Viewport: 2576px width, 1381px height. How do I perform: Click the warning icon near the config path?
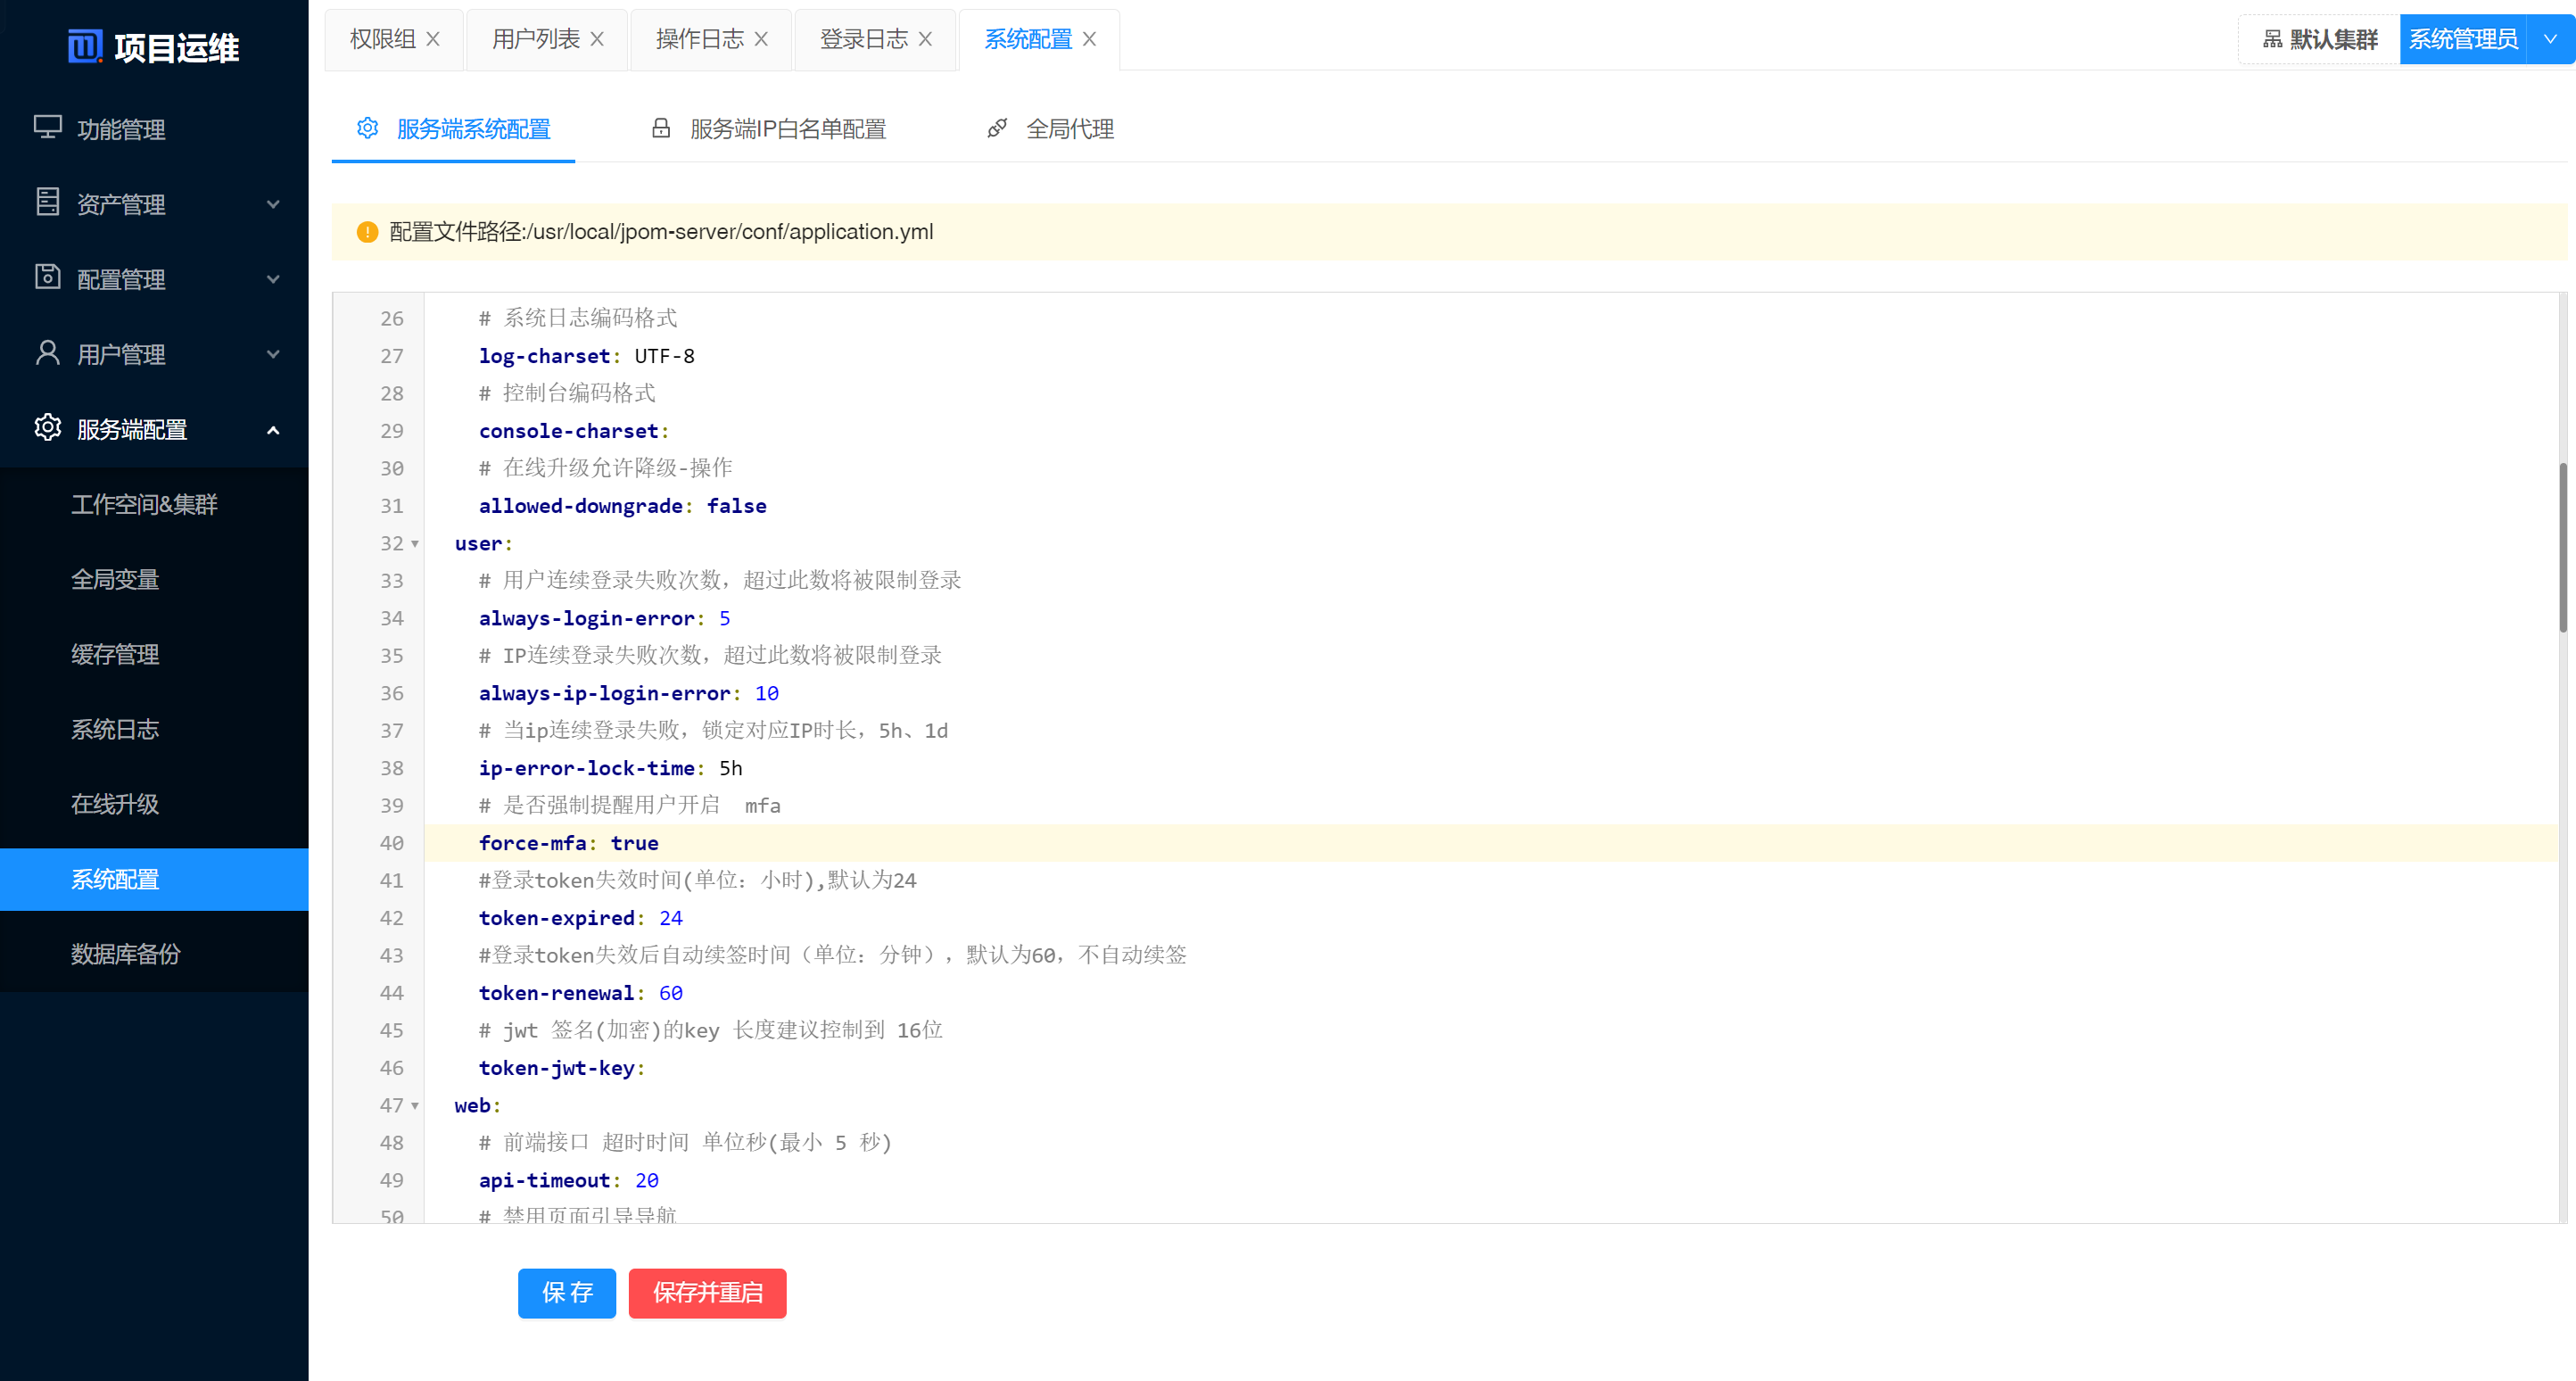(x=367, y=232)
